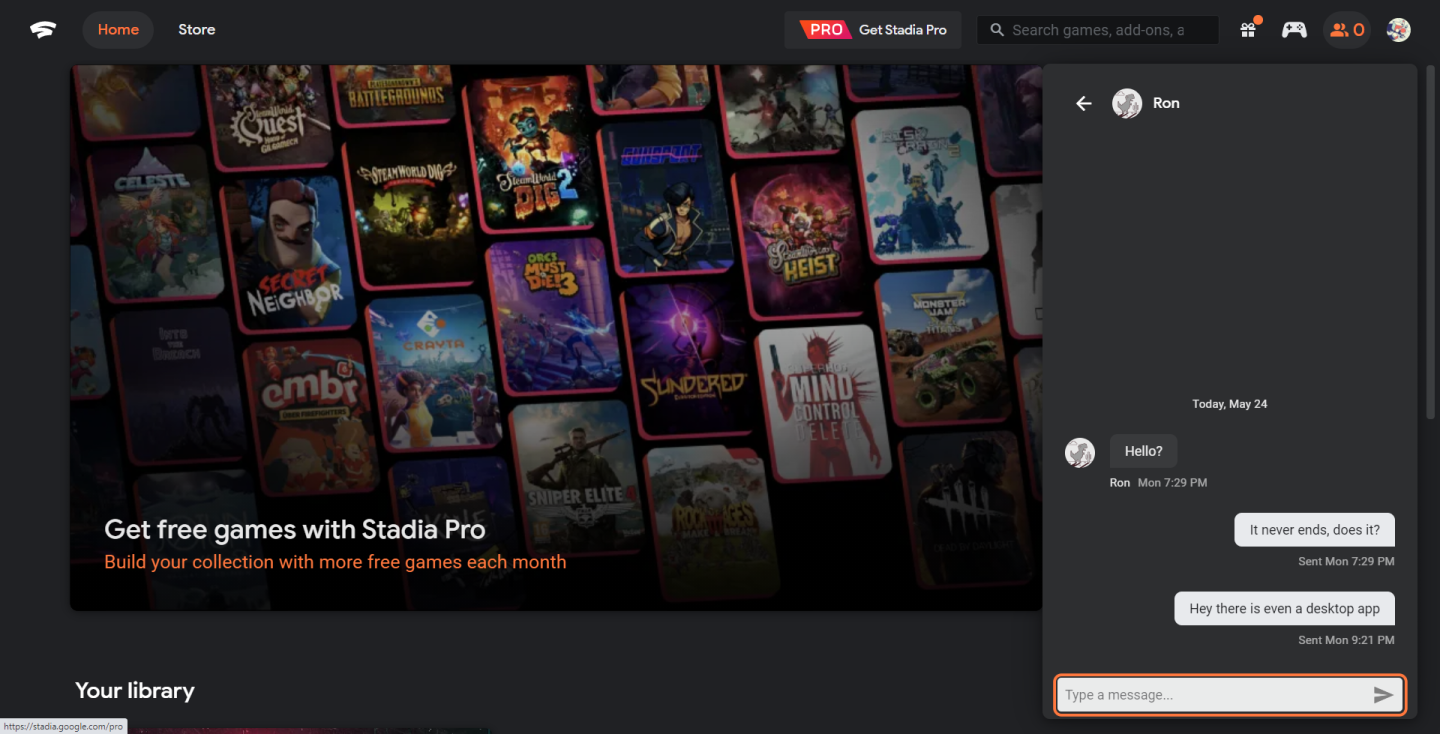Open the friends list icon
The height and width of the screenshot is (734, 1440).
tap(1347, 30)
